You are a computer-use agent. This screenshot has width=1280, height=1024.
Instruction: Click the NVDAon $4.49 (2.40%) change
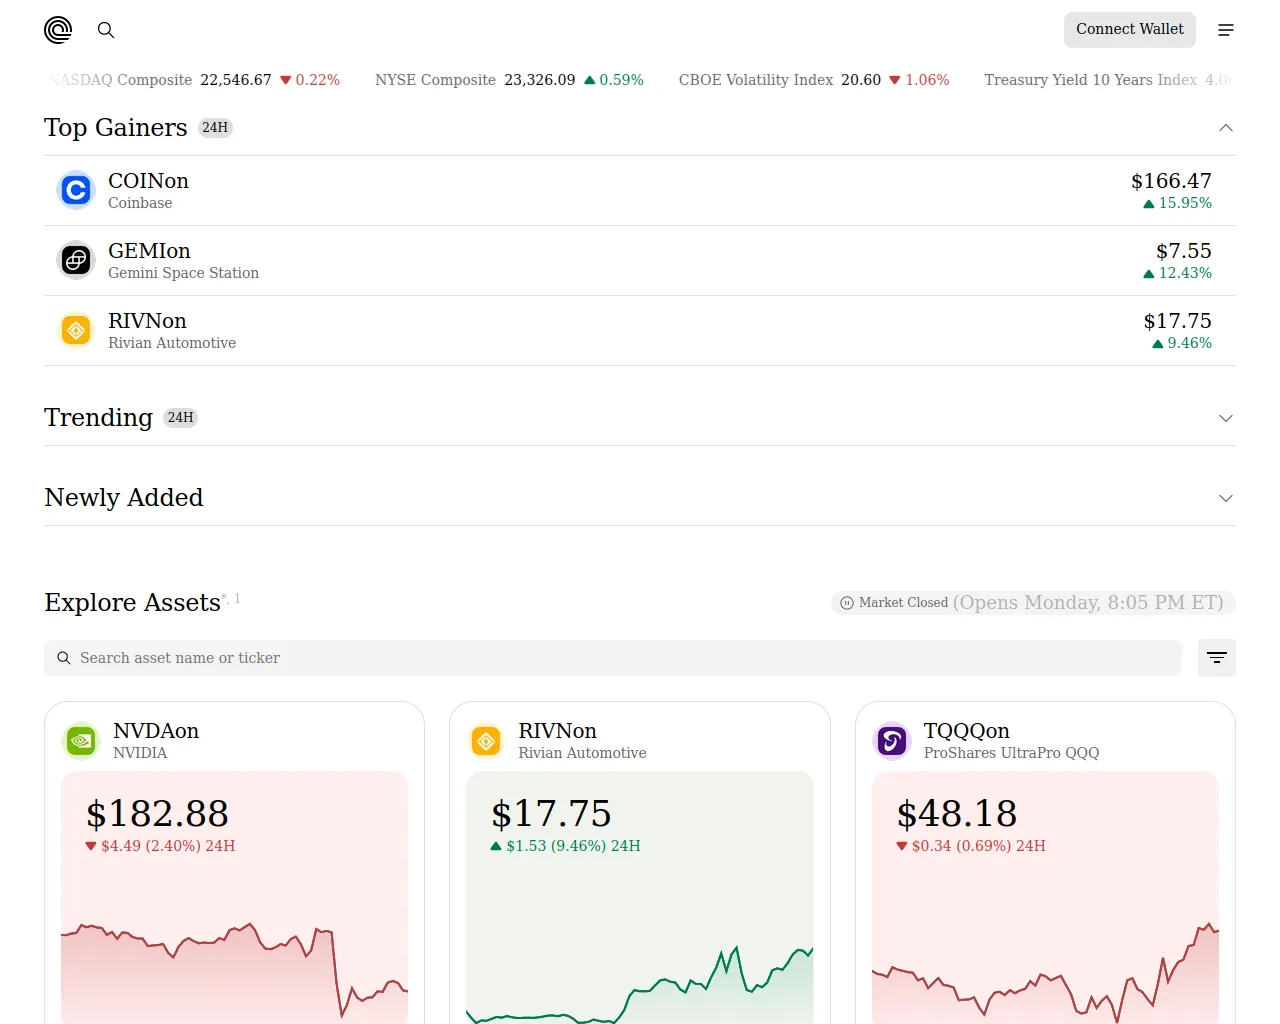pos(161,846)
